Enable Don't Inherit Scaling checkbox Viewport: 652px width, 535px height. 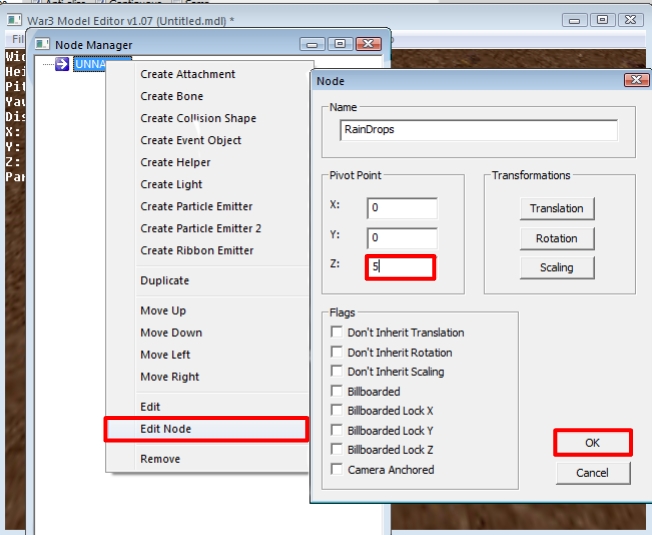[336, 371]
